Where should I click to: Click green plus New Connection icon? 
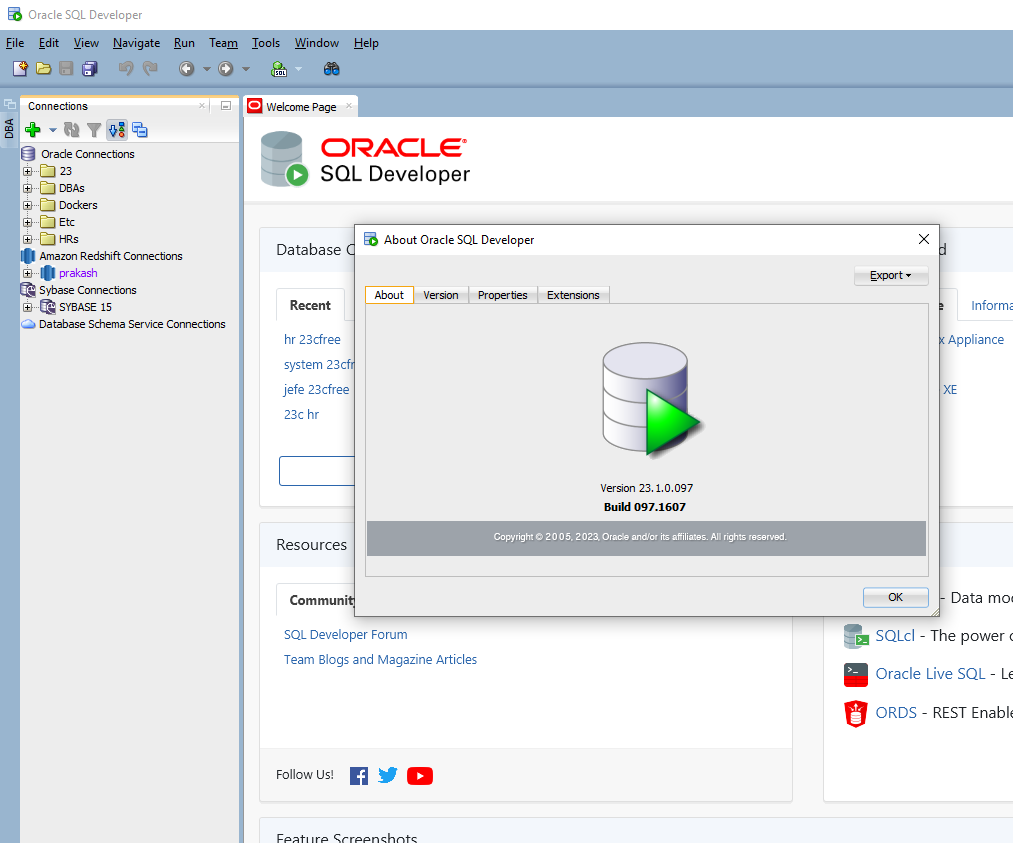[33, 130]
